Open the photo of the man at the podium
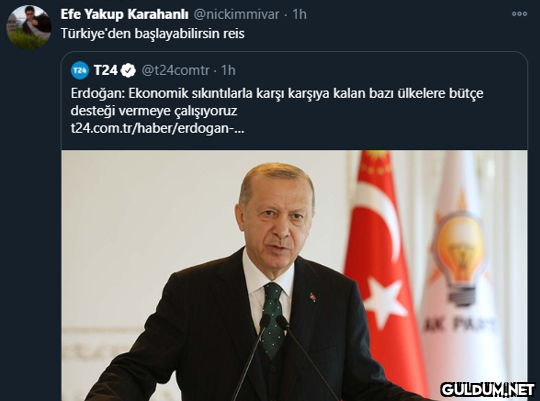 tap(294, 275)
